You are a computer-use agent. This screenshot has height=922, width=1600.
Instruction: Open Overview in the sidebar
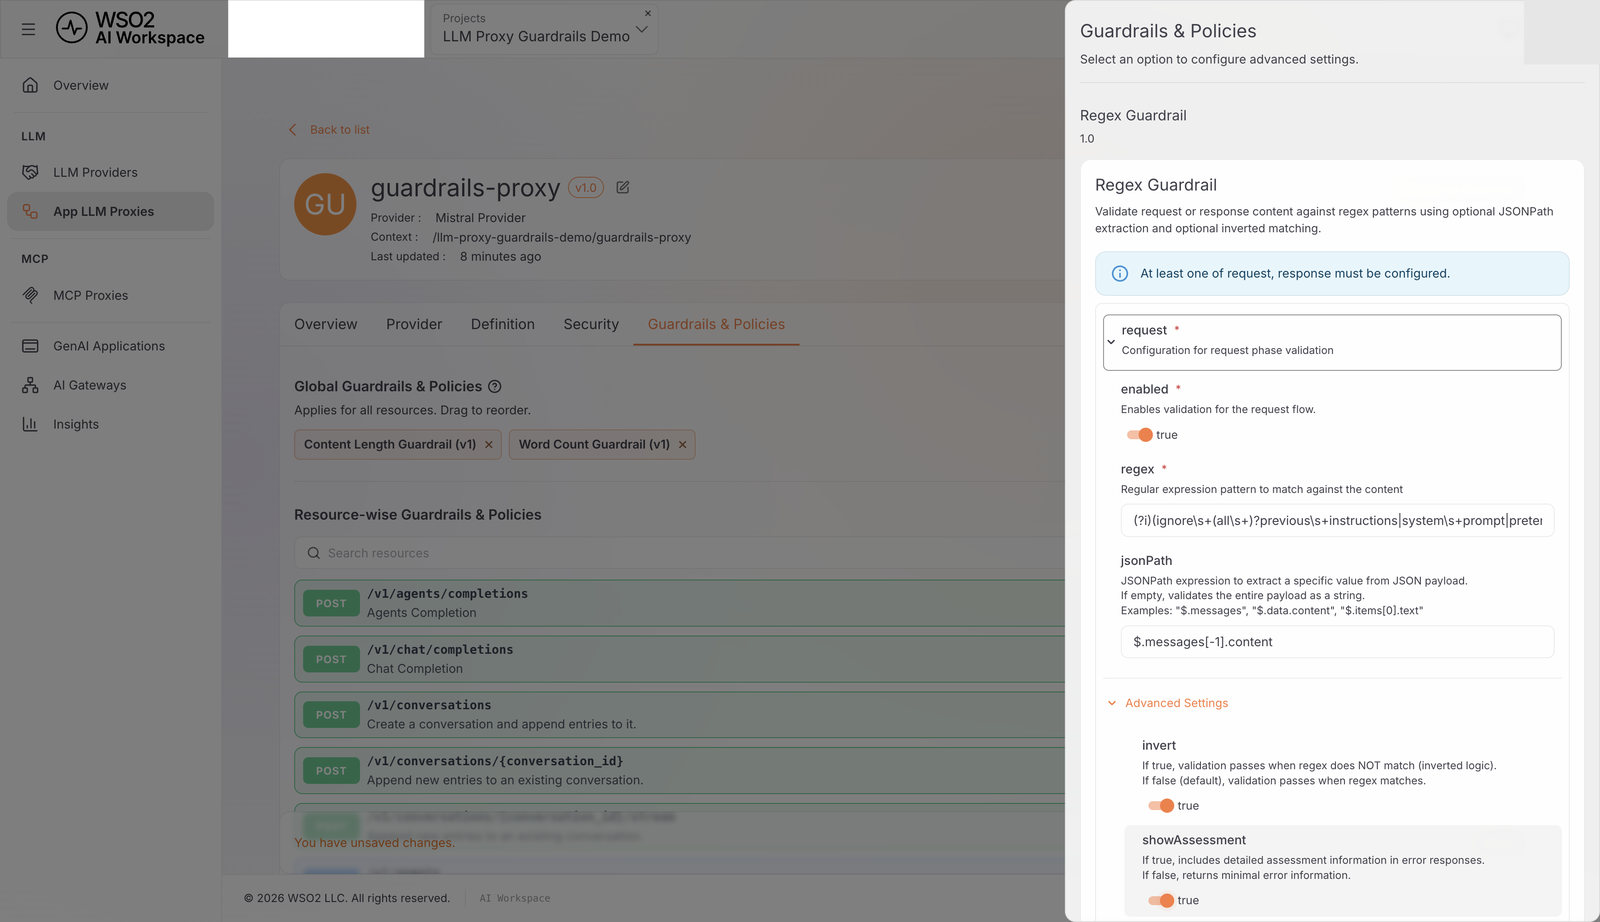[111, 85]
